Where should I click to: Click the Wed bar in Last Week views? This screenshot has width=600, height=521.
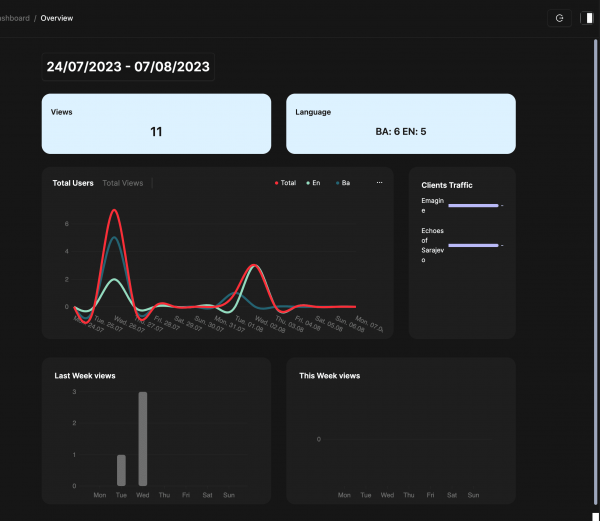tap(143, 439)
